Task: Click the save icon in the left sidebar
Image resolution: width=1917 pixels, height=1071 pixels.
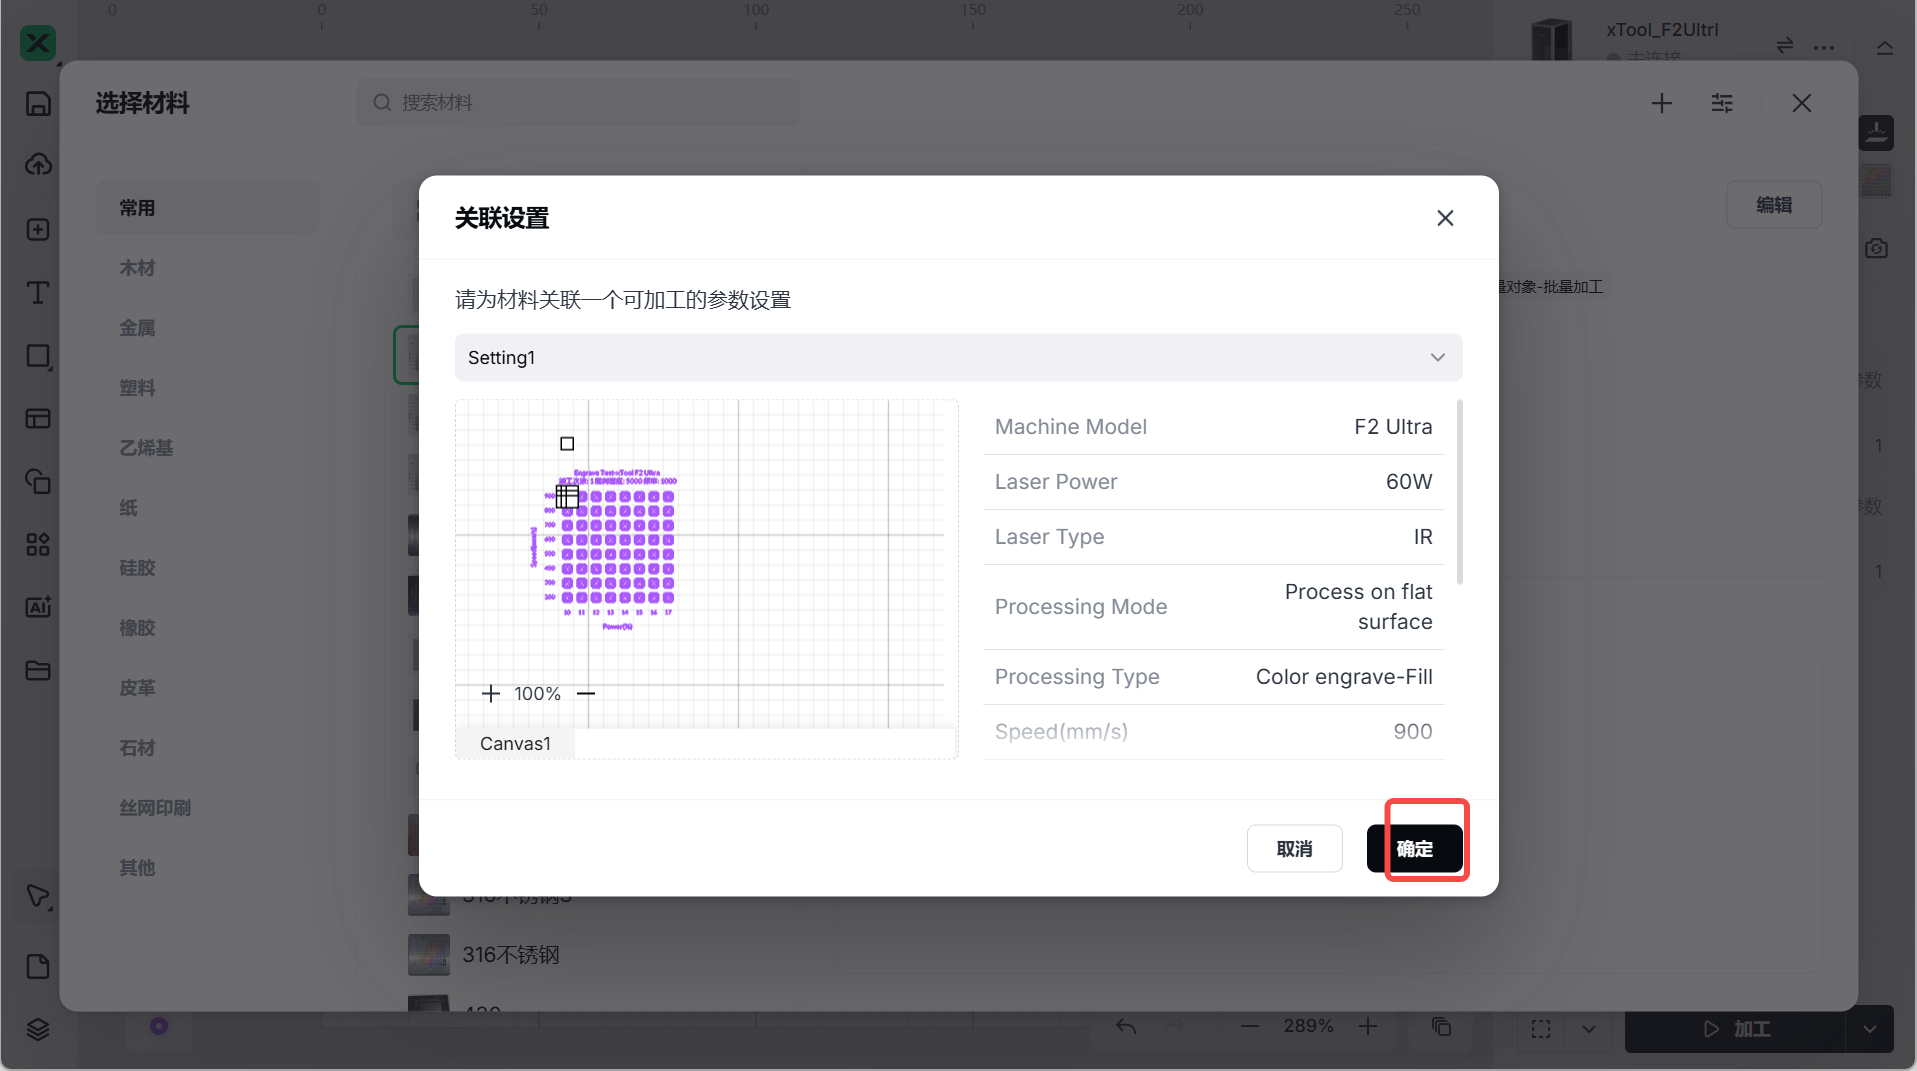Action: pyautogui.click(x=38, y=104)
